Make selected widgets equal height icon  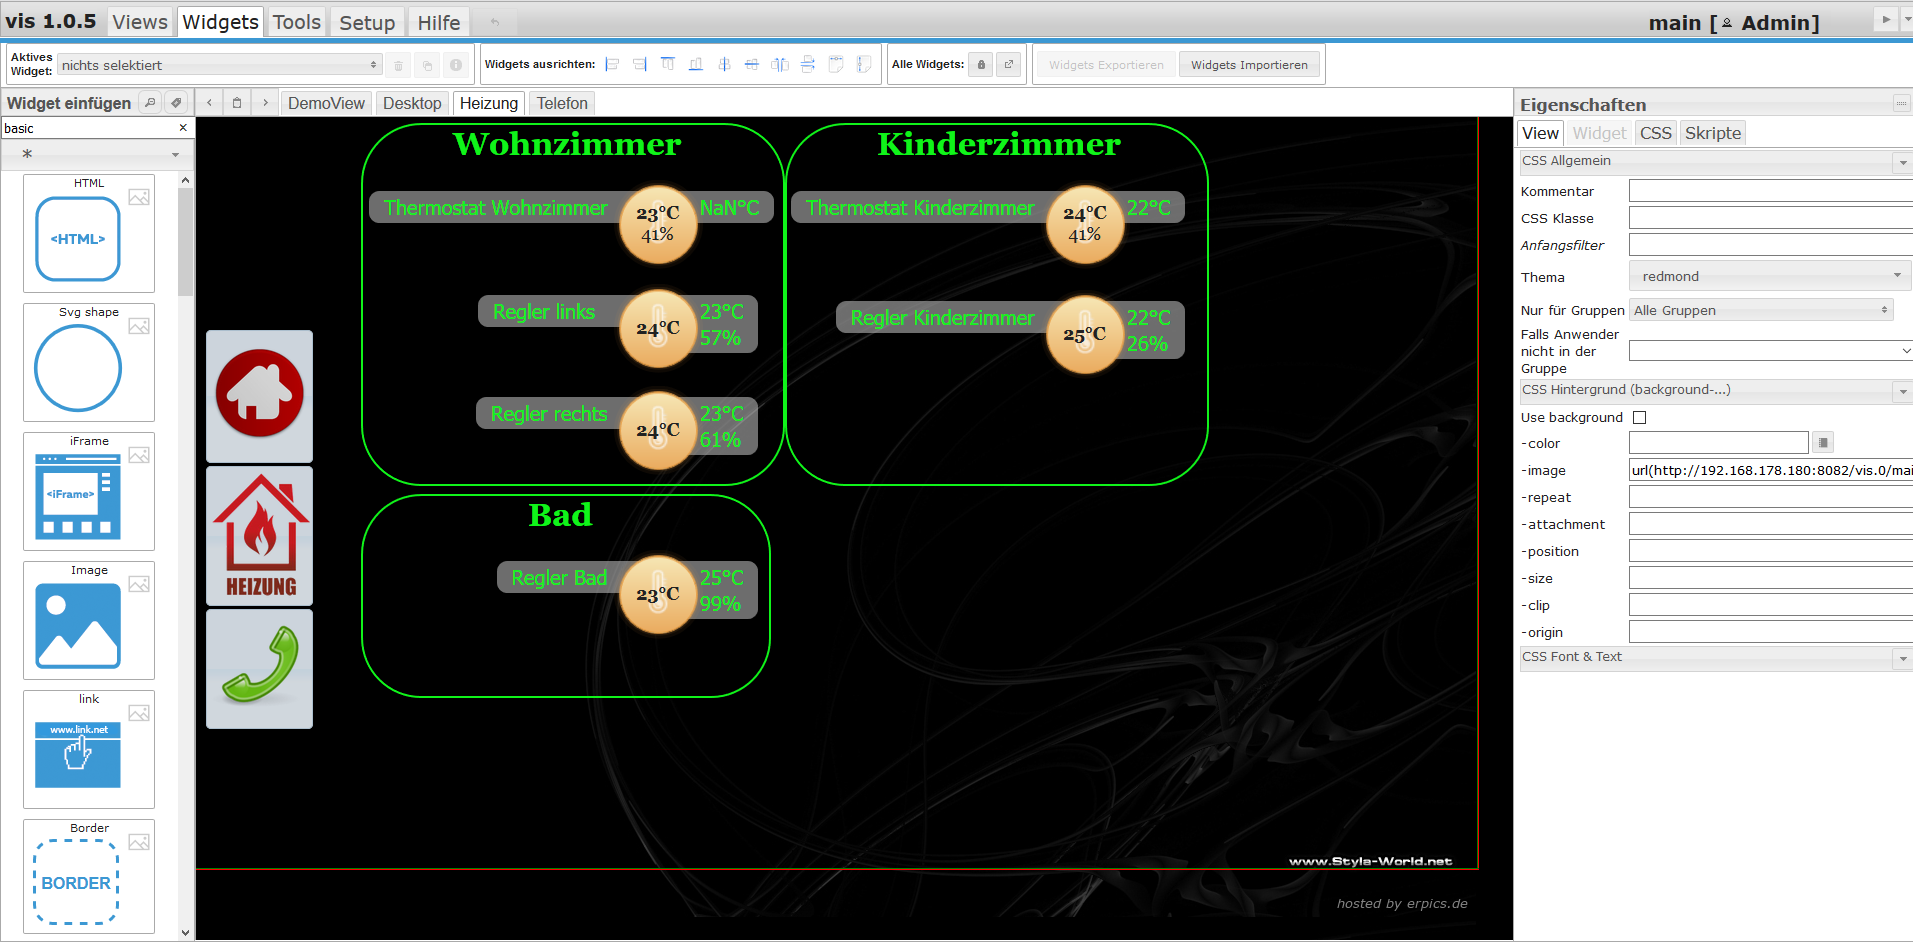pos(864,64)
